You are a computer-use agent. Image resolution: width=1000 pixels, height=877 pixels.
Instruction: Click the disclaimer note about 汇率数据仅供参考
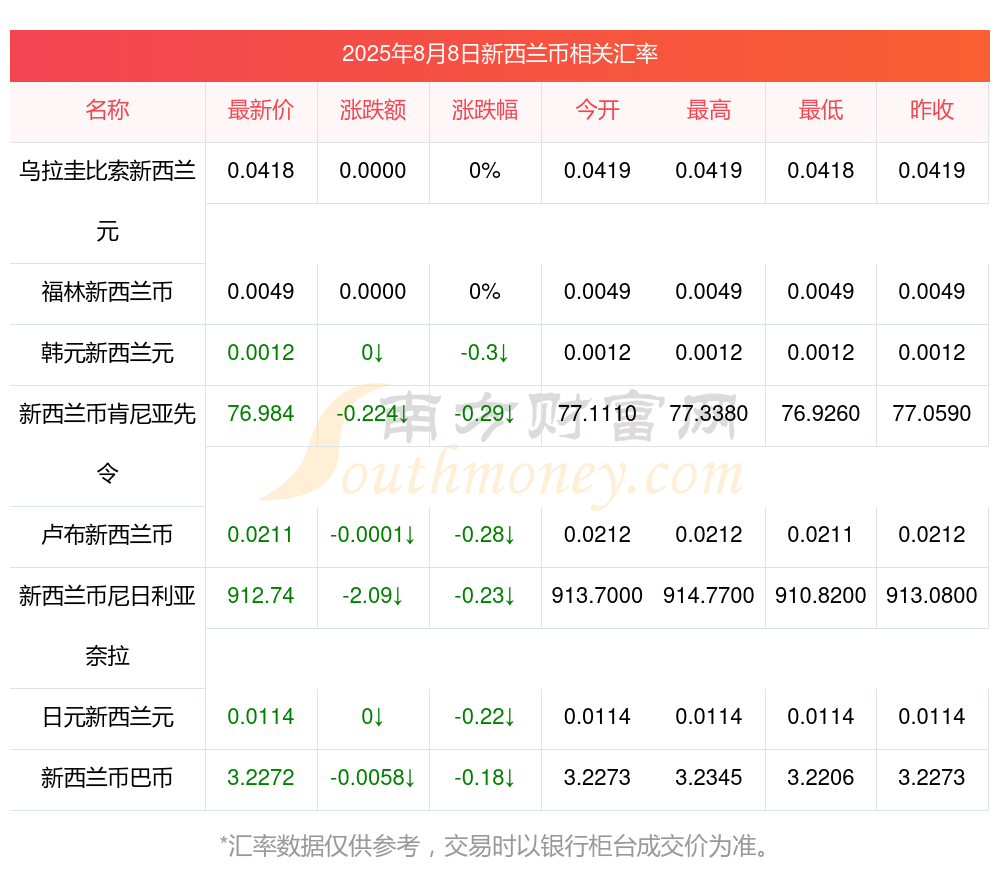click(495, 846)
